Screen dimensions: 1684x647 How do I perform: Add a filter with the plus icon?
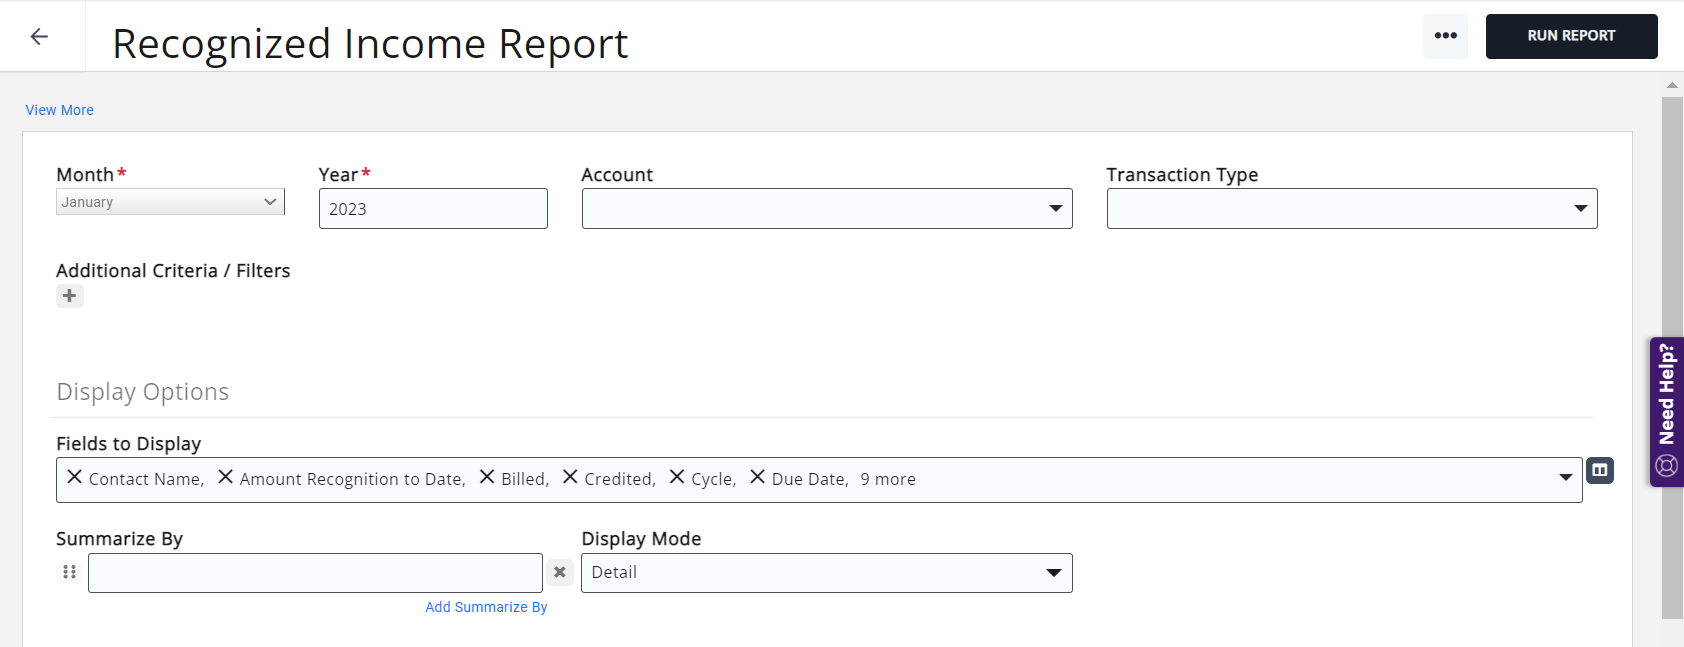69,296
